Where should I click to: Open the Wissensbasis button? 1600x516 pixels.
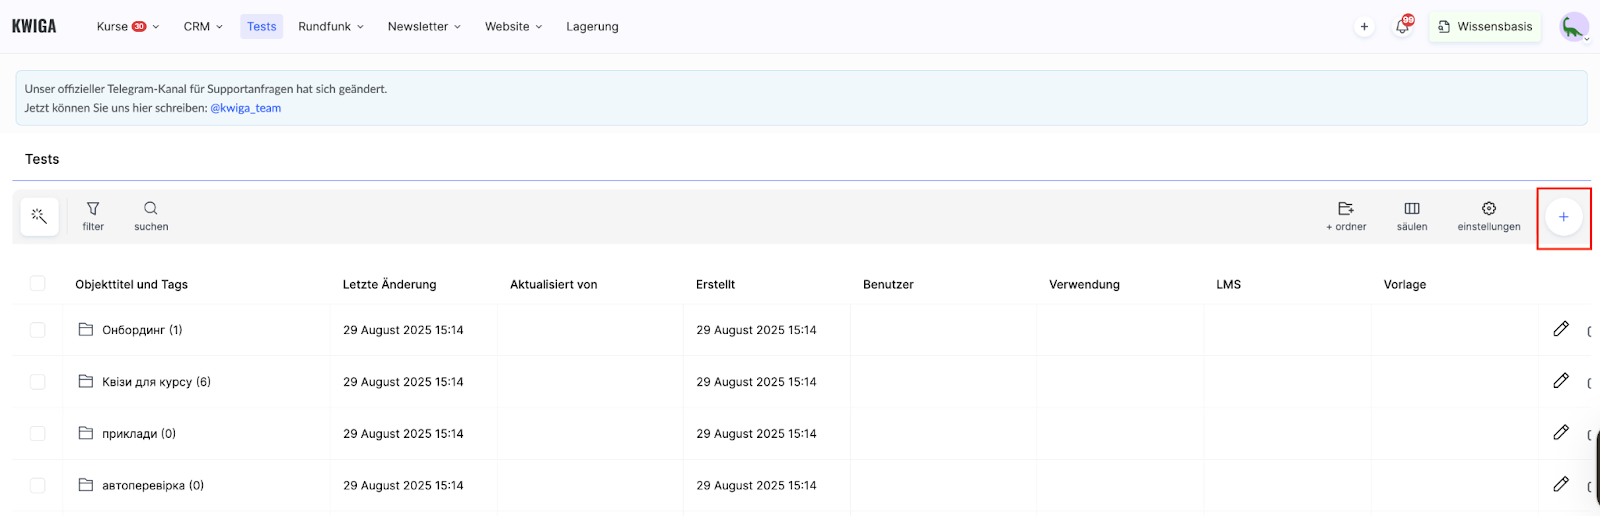(x=1485, y=27)
